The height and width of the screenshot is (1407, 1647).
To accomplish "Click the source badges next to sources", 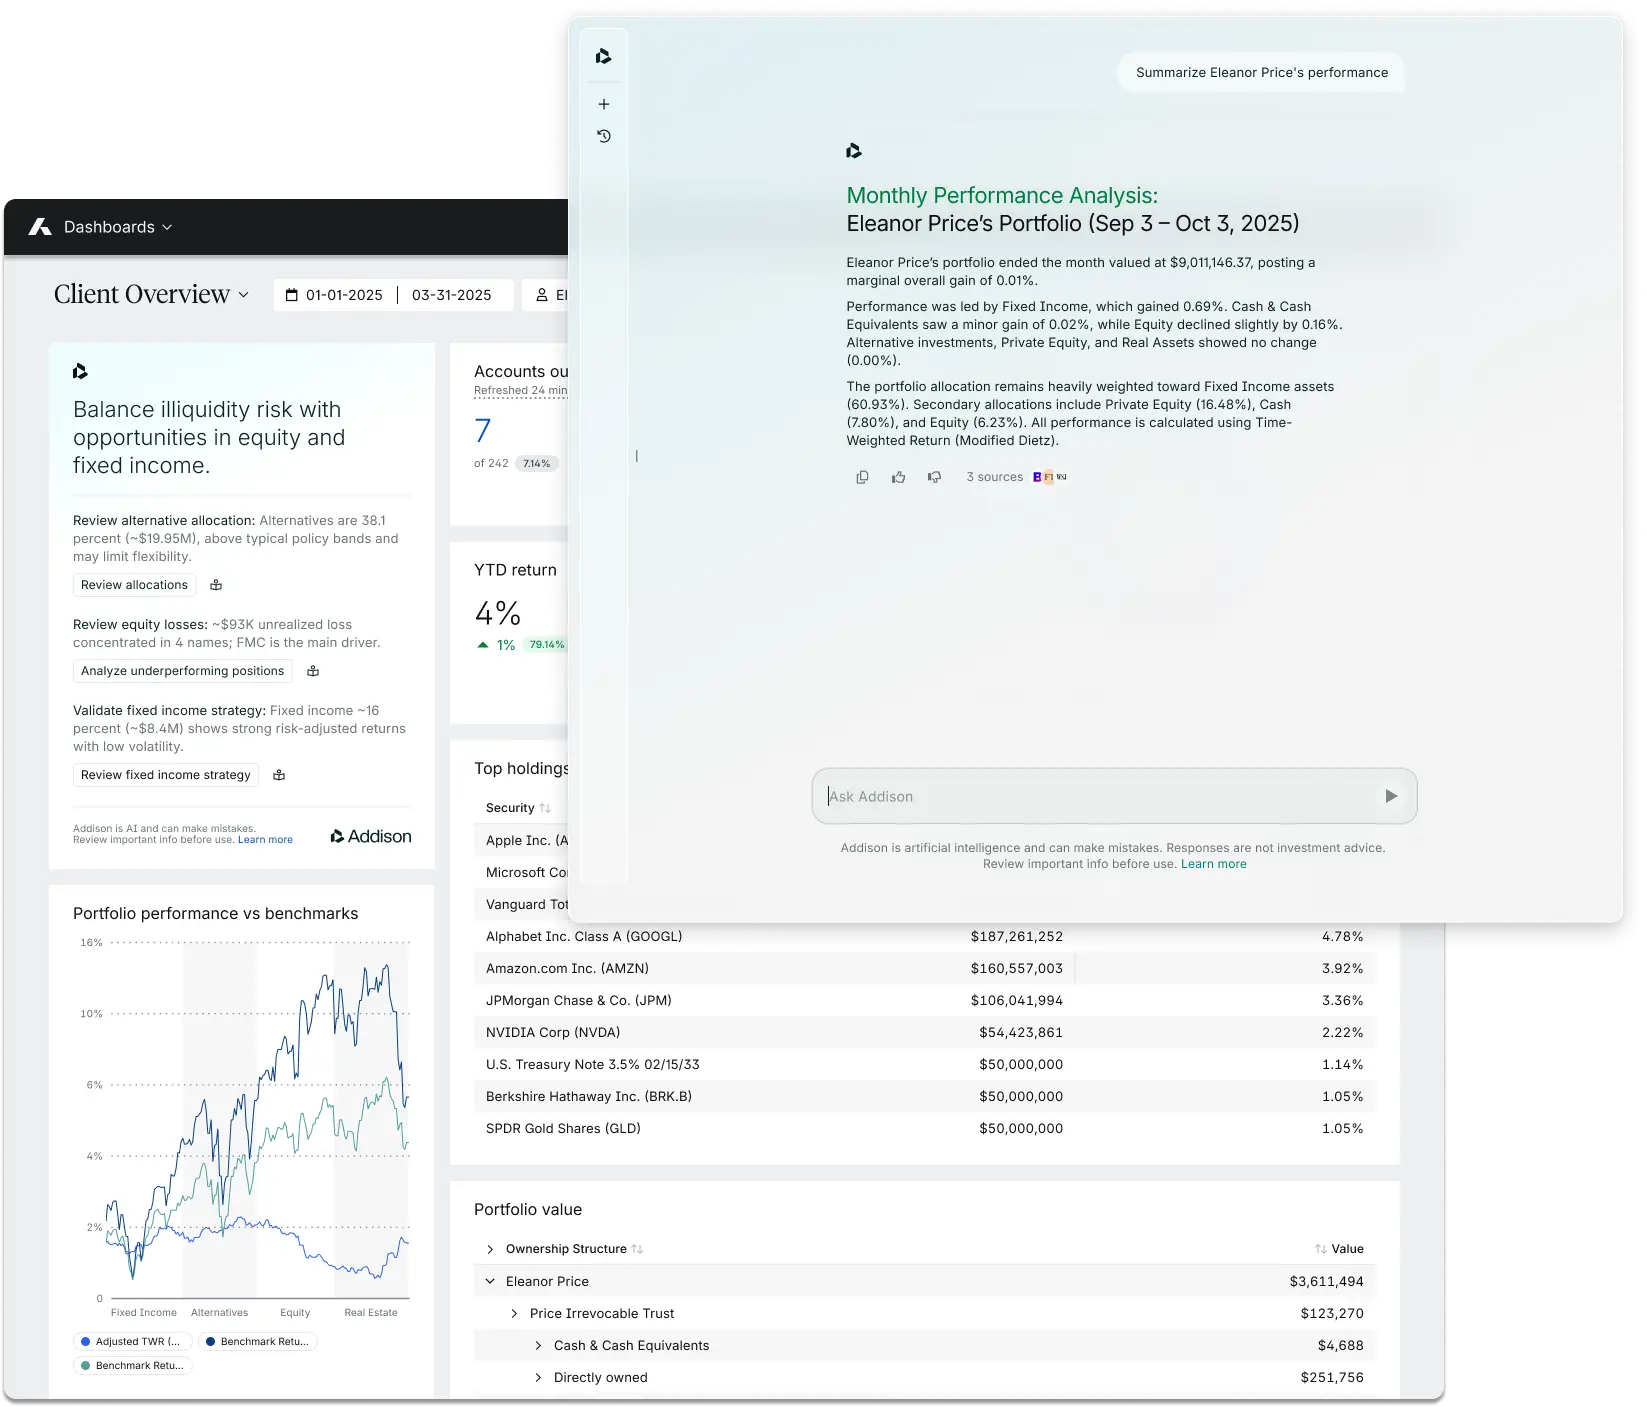I will coord(1049,477).
